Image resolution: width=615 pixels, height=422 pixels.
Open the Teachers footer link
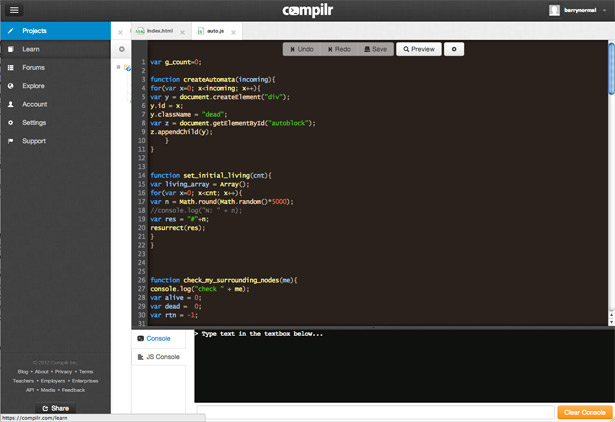point(23,381)
